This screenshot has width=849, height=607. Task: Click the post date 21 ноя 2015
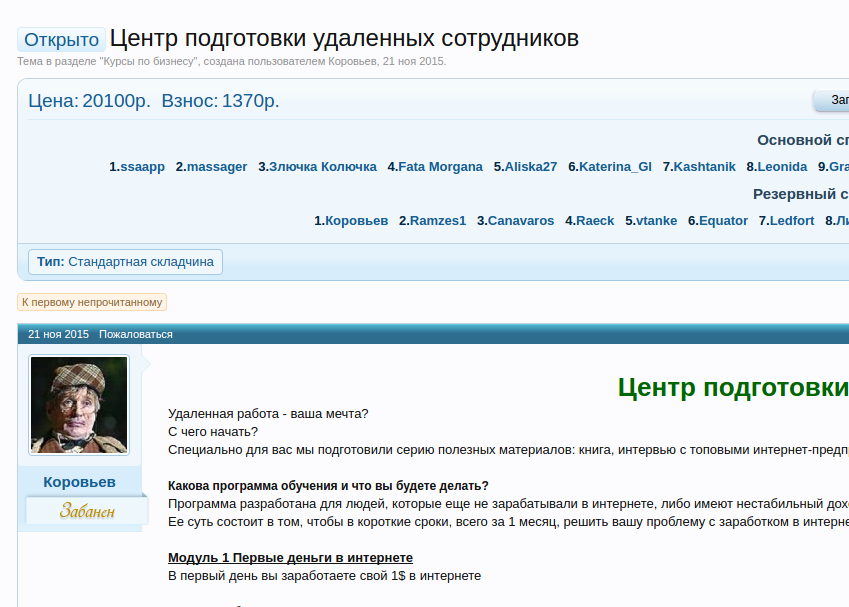(x=58, y=334)
